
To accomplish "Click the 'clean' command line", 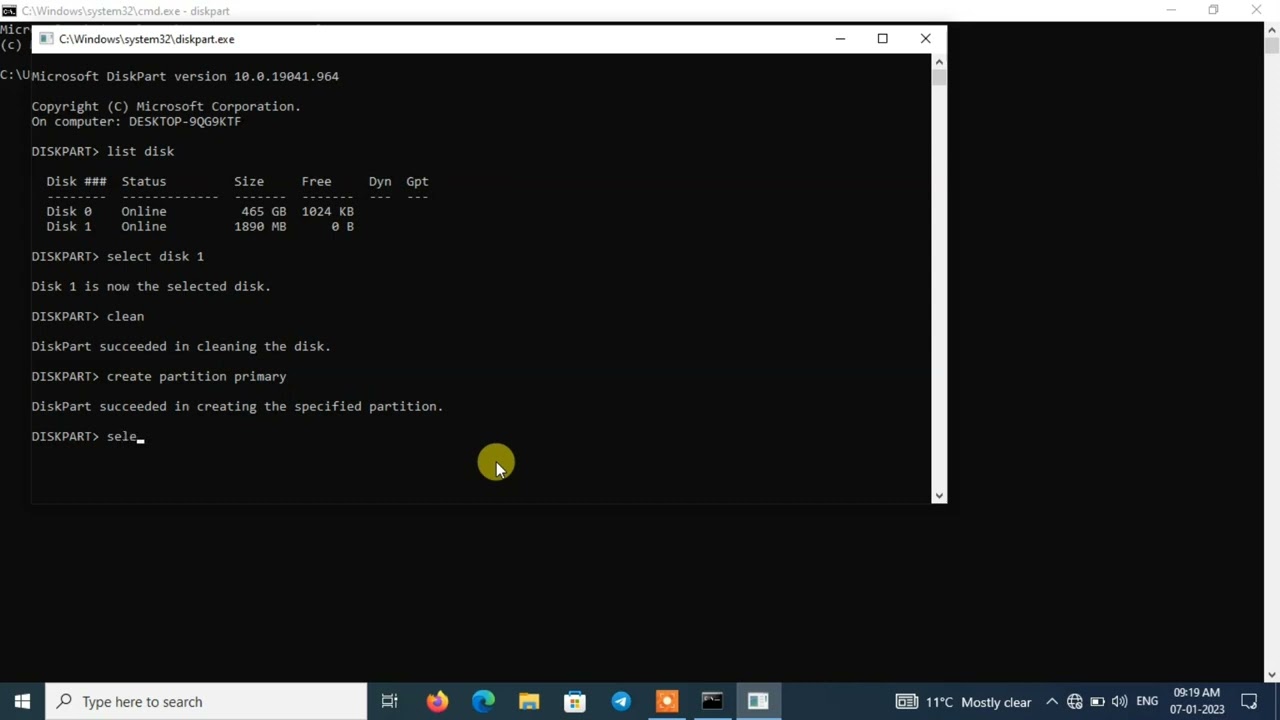I will (87, 316).
